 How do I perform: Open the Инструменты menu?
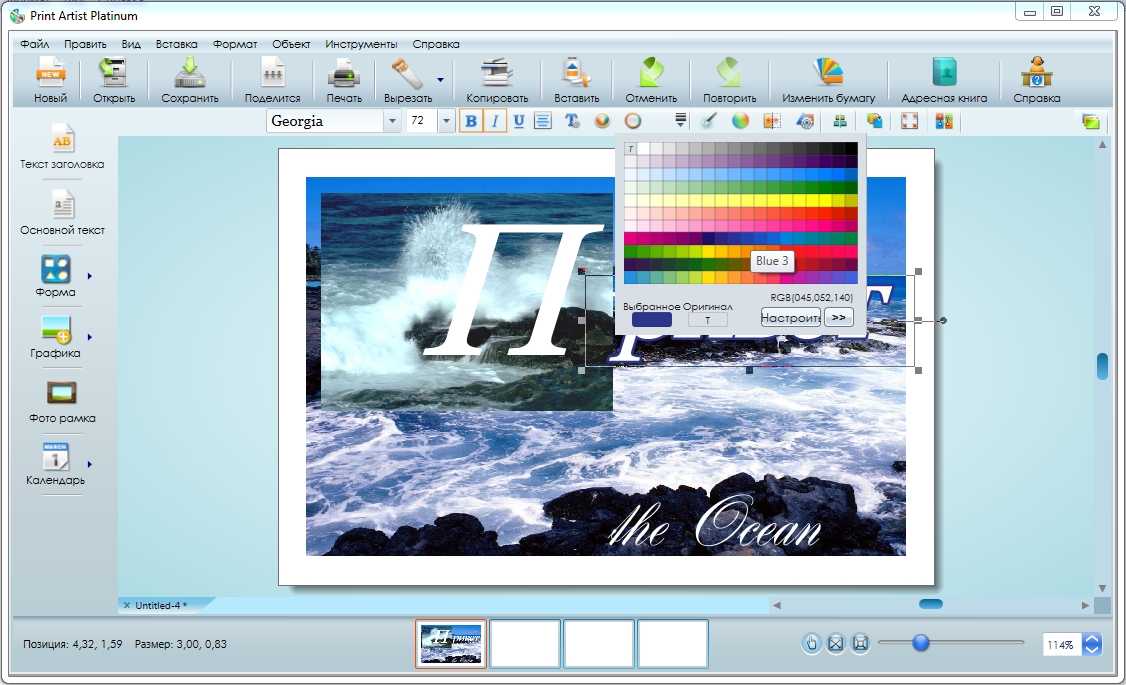click(x=360, y=43)
